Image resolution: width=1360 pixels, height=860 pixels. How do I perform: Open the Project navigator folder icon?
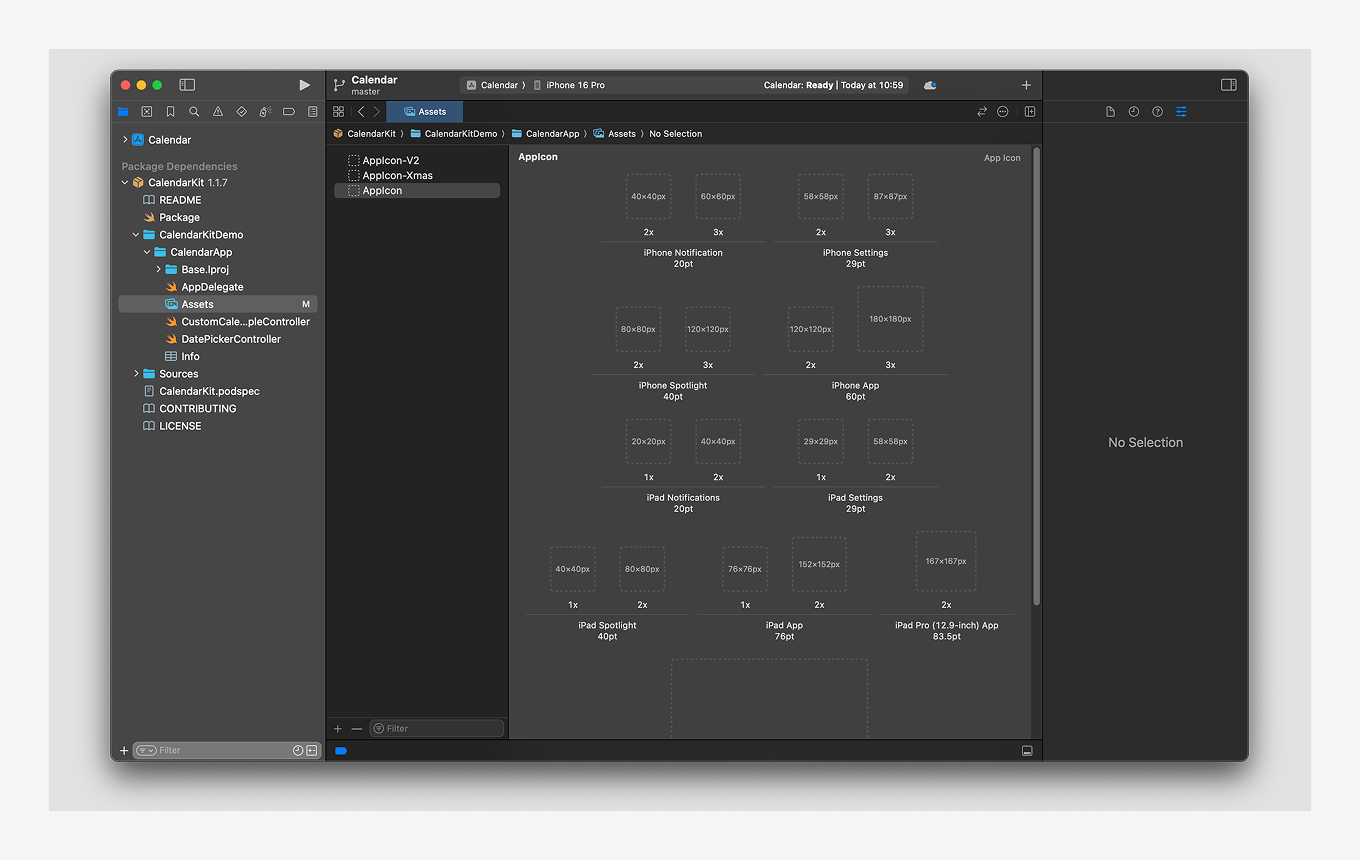(x=123, y=112)
